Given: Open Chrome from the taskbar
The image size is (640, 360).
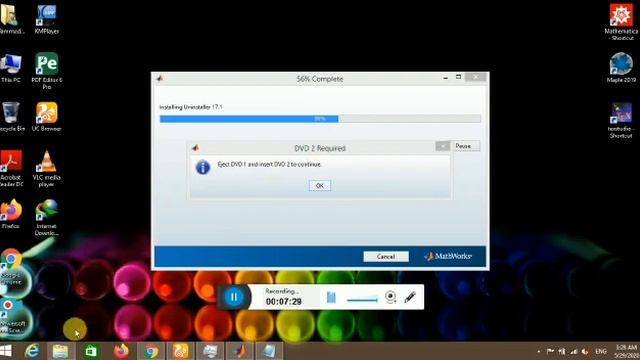Looking at the screenshot, I should pos(151,351).
